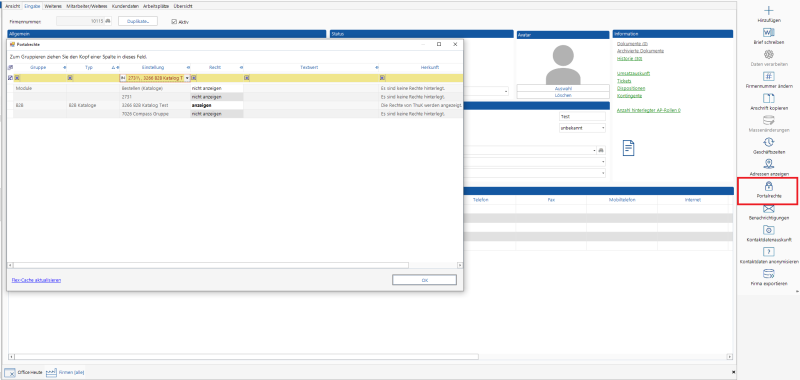The width and height of the screenshot is (800, 380).
Task: Click the blue document icon under Information
Action: 629,148
